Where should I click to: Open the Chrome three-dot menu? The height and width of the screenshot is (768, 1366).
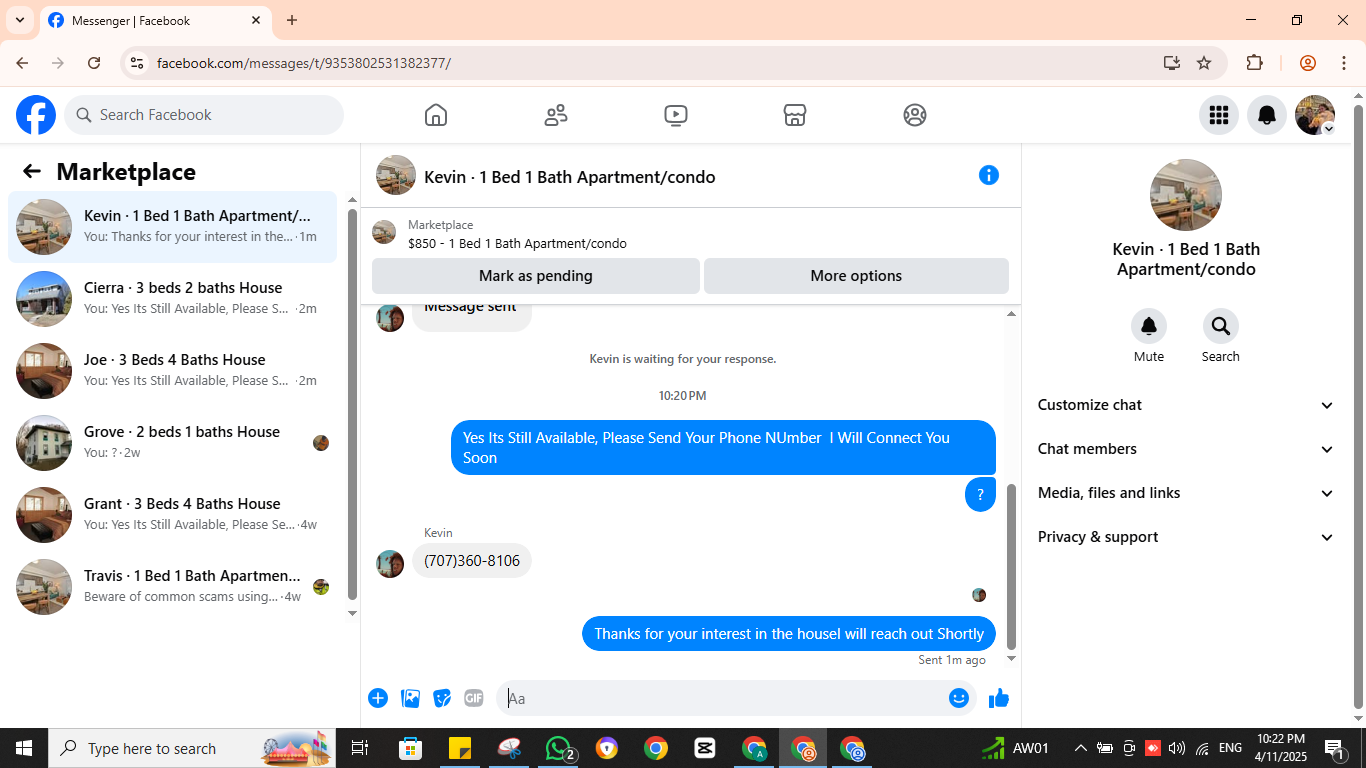[1344, 63]
